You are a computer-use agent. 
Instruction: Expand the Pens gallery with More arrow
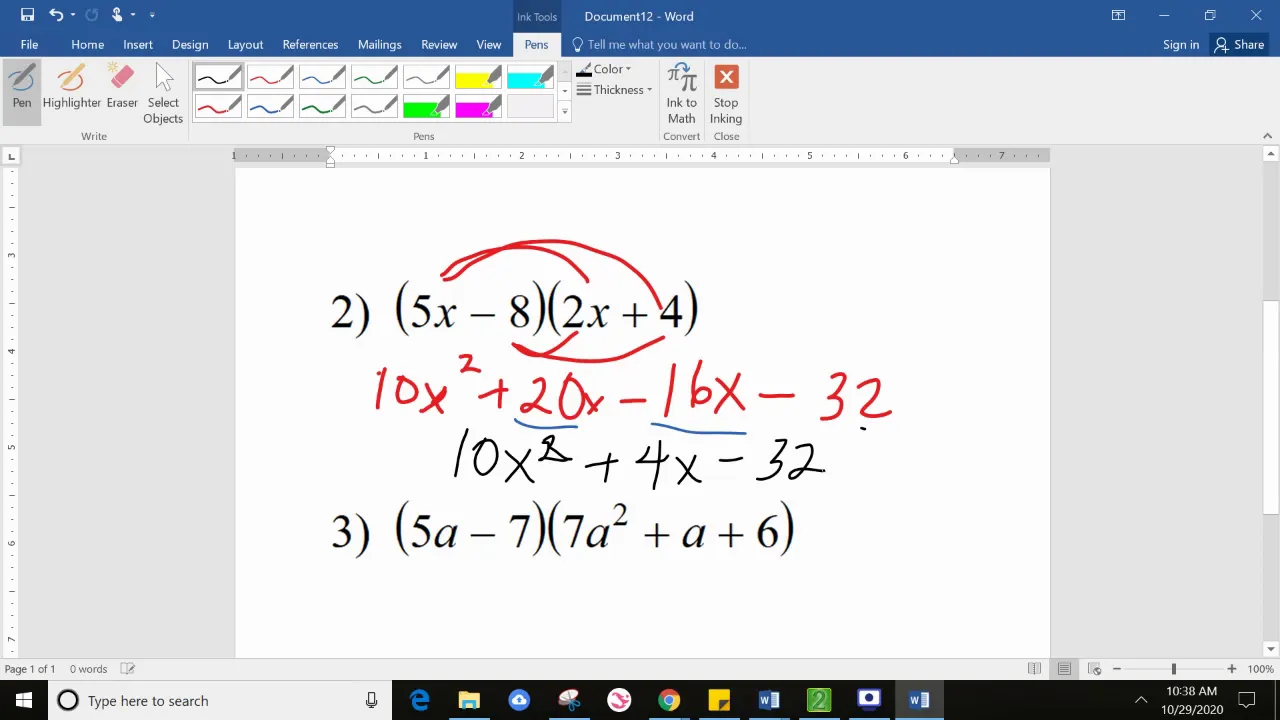point(565,112)
